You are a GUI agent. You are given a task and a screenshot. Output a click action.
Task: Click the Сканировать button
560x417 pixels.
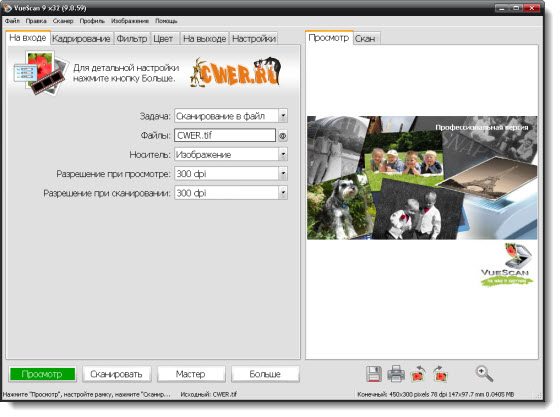(x=116, y=374)
